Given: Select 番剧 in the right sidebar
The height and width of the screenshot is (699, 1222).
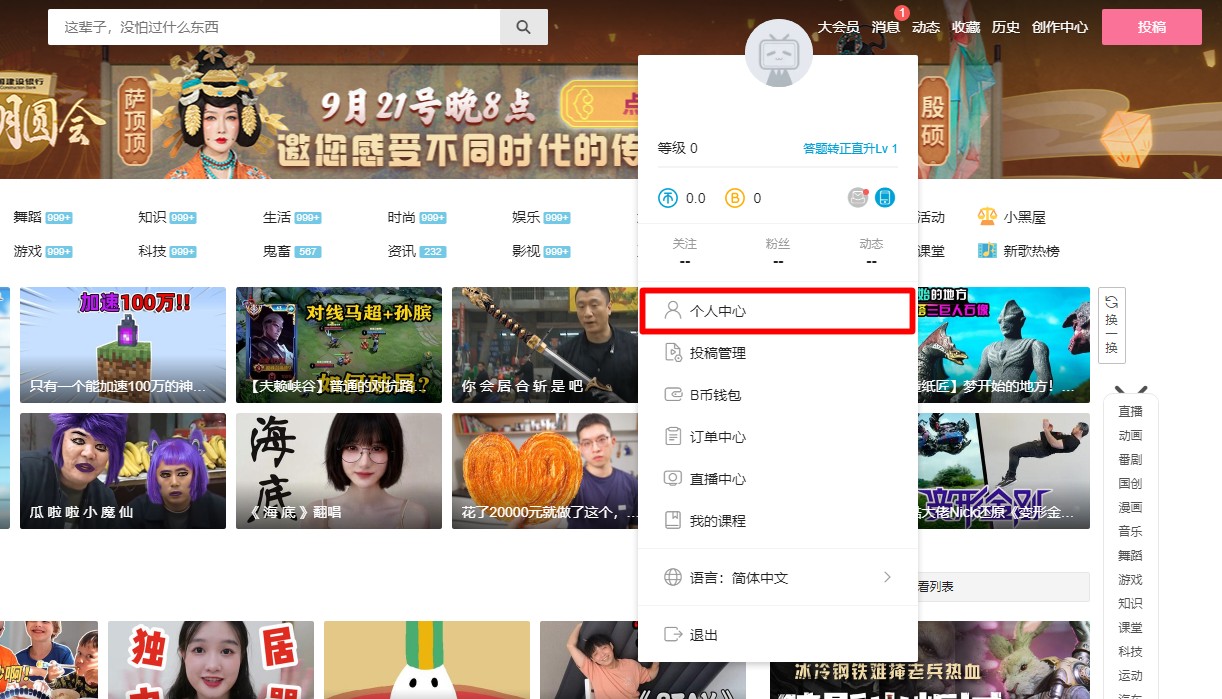Looking at the screenshot, I should (1129, 459).
